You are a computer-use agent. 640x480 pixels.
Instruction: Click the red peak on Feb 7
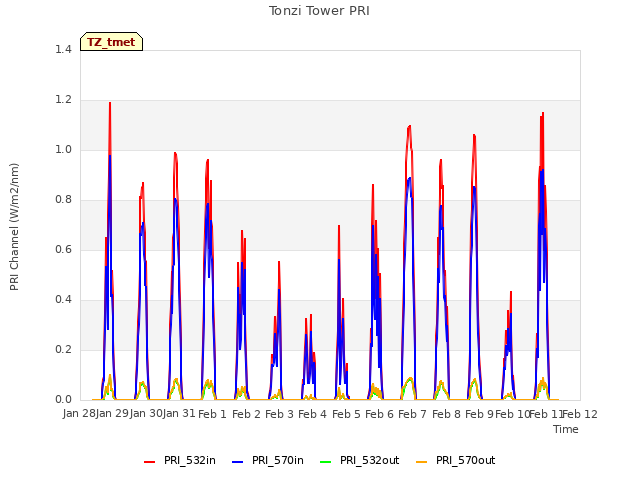(409, 127)
